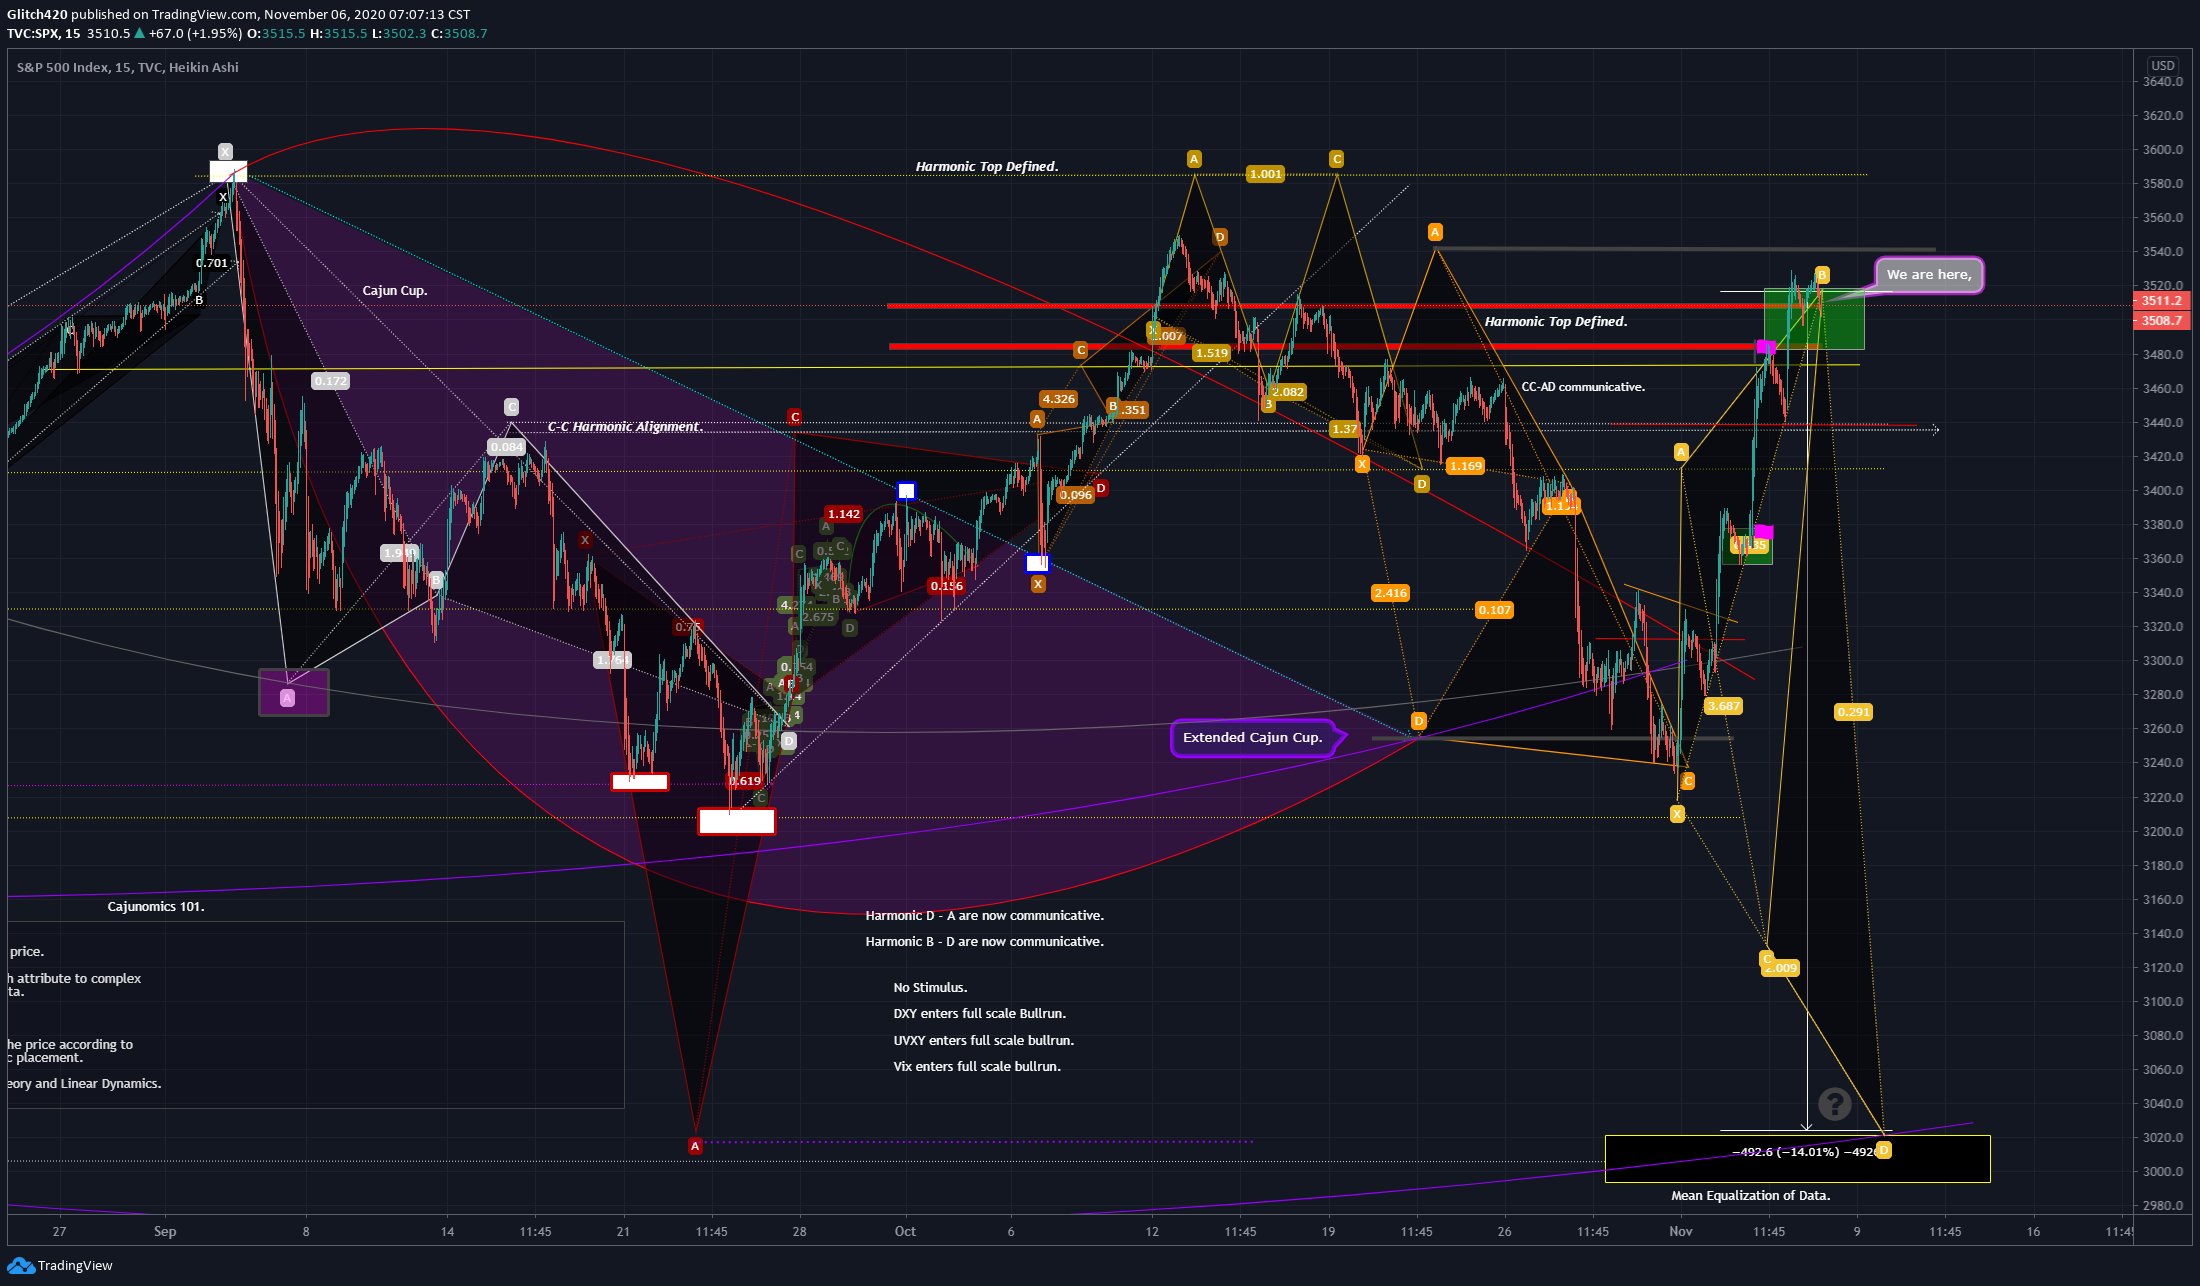Click the large white rectangle with red border
Screen dimensions: 2200x1286
click(737, 821)
